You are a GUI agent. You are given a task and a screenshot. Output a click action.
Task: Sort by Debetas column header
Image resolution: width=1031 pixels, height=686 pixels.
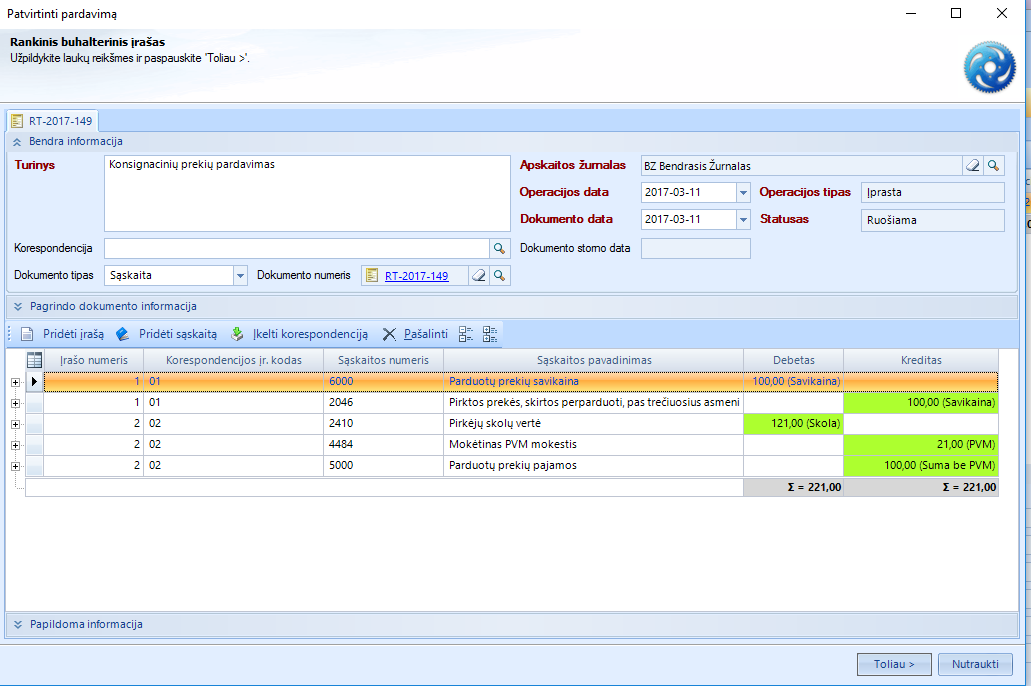click(x=794, y=360)
